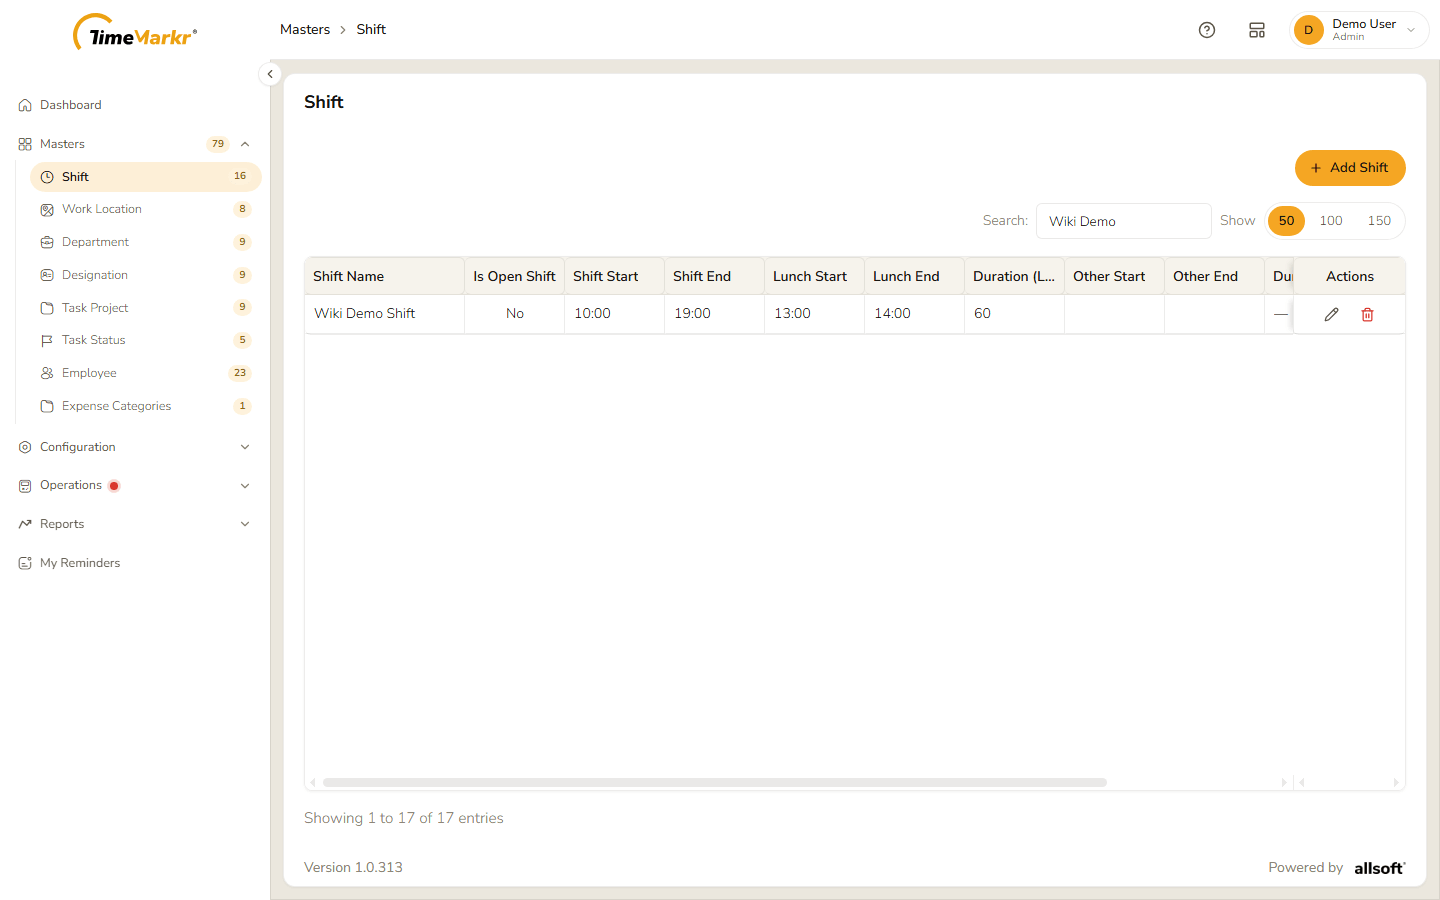This screenshot has height=900, width=1440.
Task: Open Task Project in sidebar
Action: pyautogui.click(x=145, y=308)
